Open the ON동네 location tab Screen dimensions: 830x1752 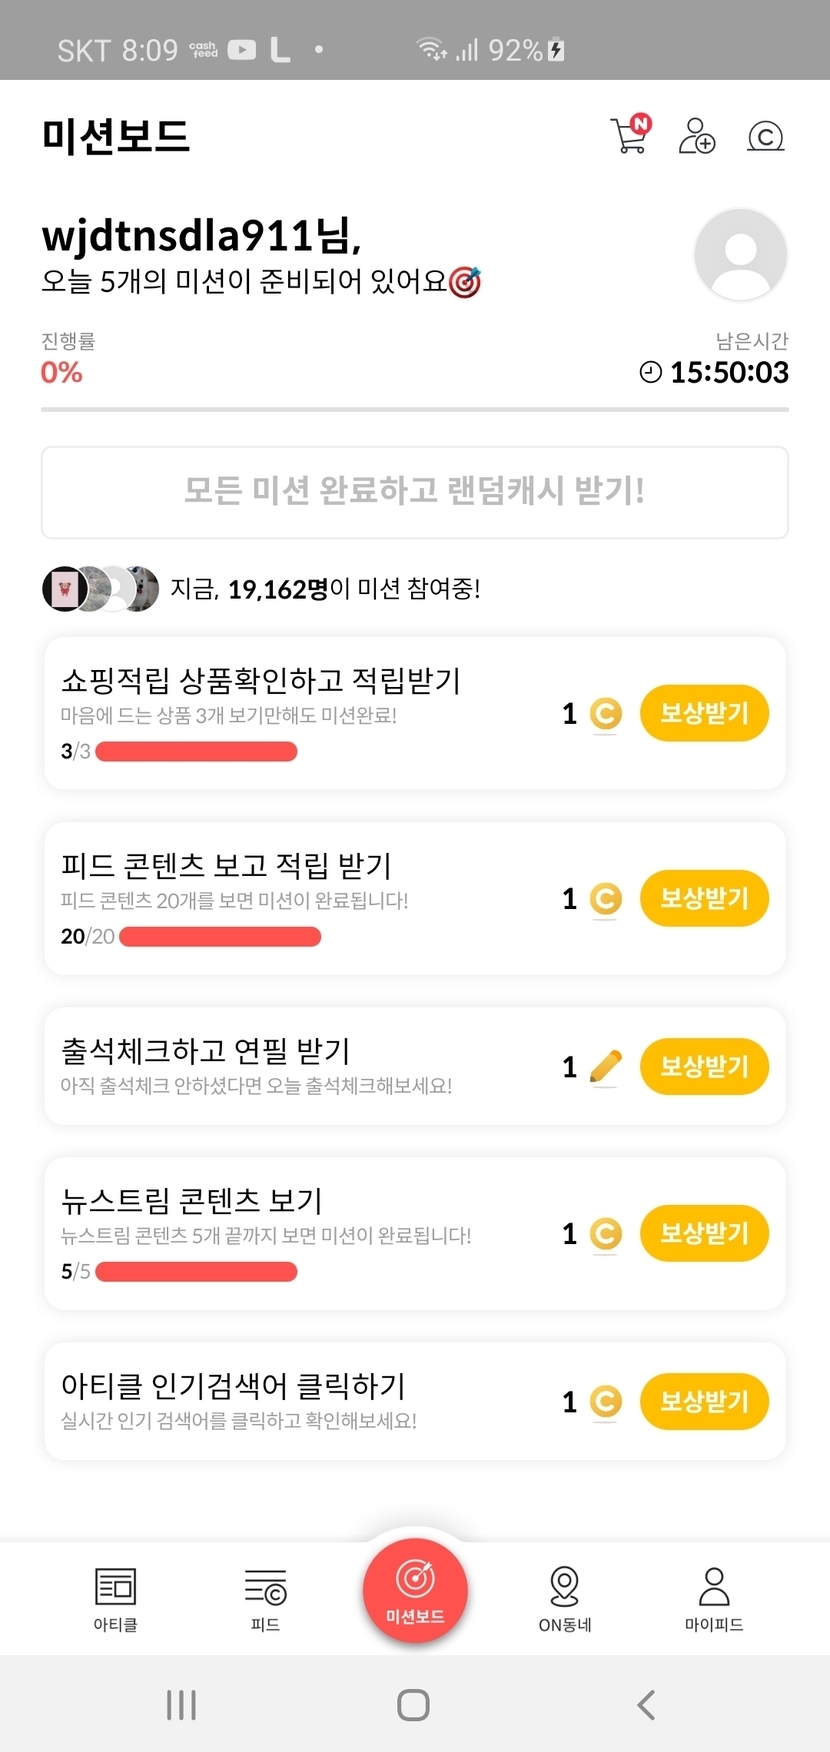coord(565,1598)
